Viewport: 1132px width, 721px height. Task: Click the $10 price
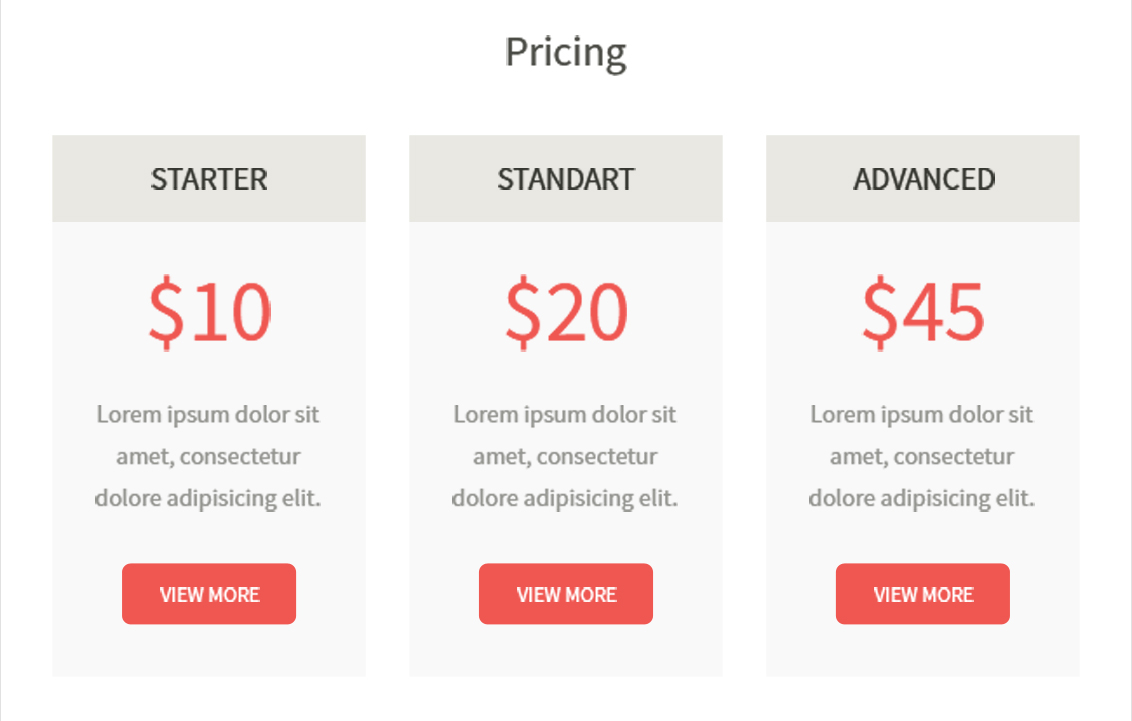tap(209, 312)
